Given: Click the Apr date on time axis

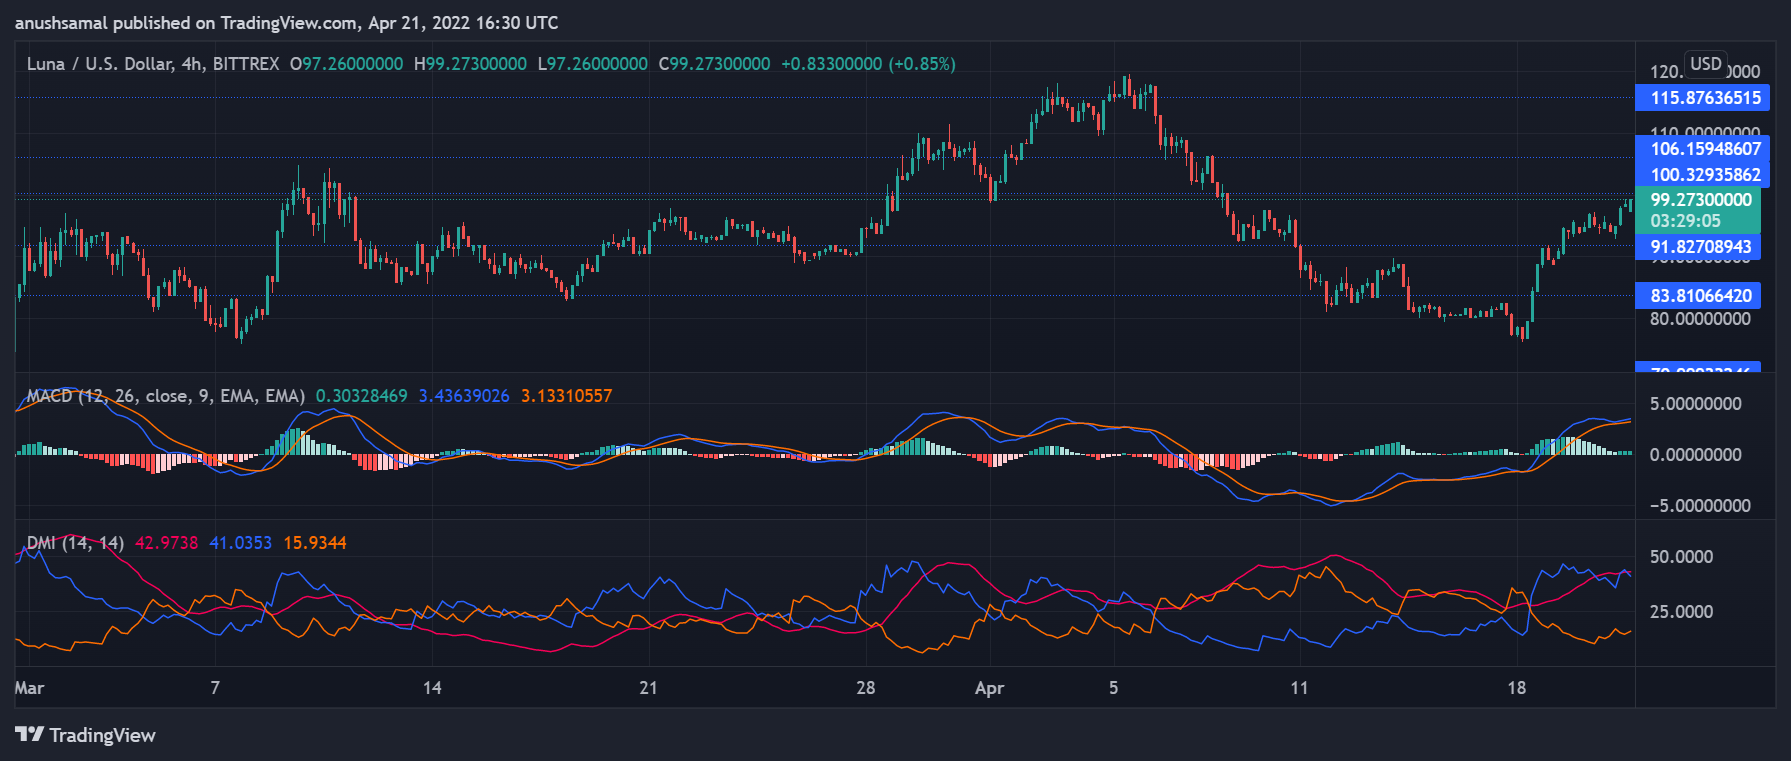Looking at the screenshot, I should click(989, 688).
